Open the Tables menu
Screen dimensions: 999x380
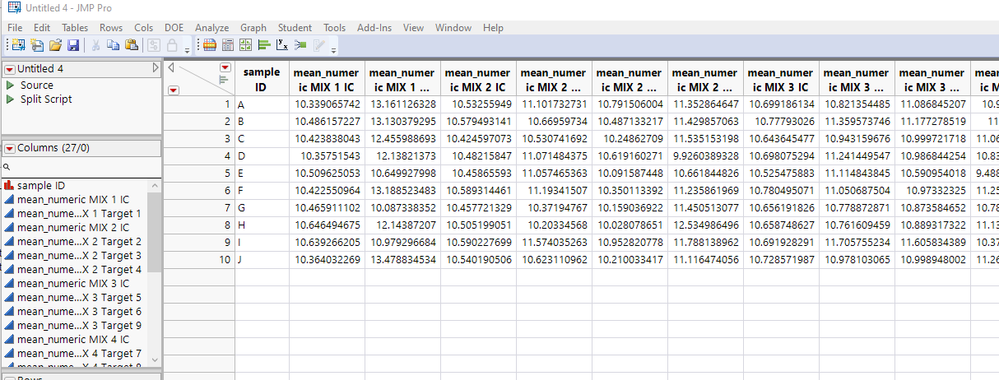coord(75,27)
